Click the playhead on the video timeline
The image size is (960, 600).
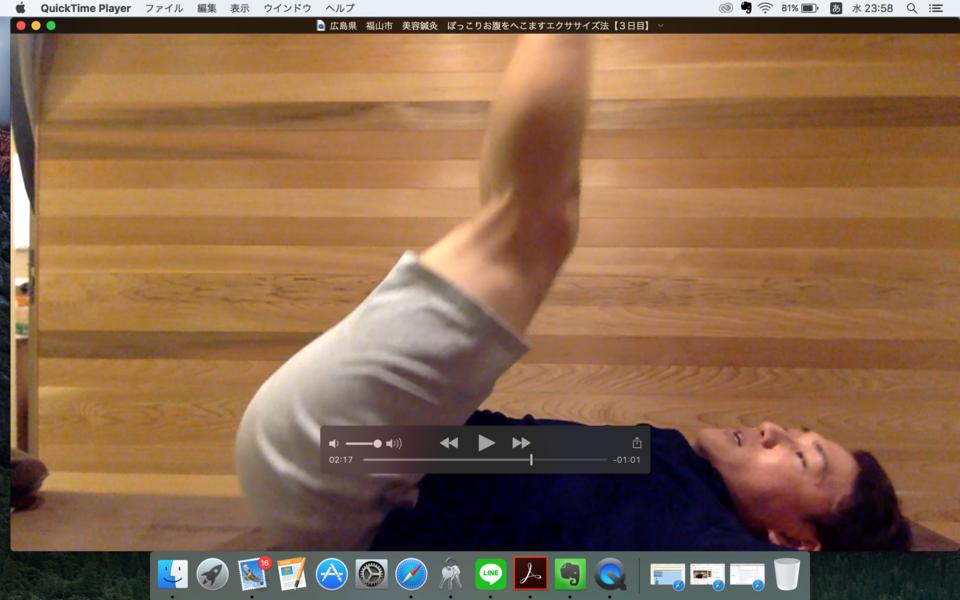(x=531, y=459)
